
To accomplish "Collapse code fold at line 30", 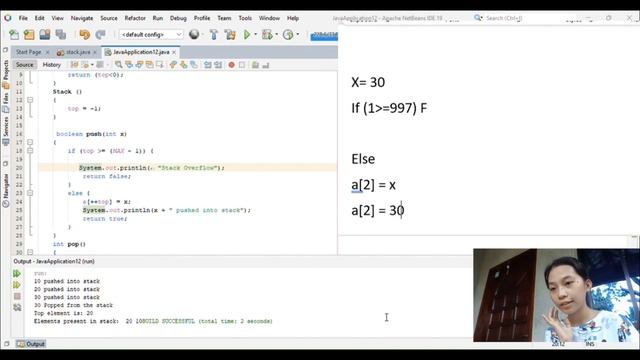I will 30,252.
